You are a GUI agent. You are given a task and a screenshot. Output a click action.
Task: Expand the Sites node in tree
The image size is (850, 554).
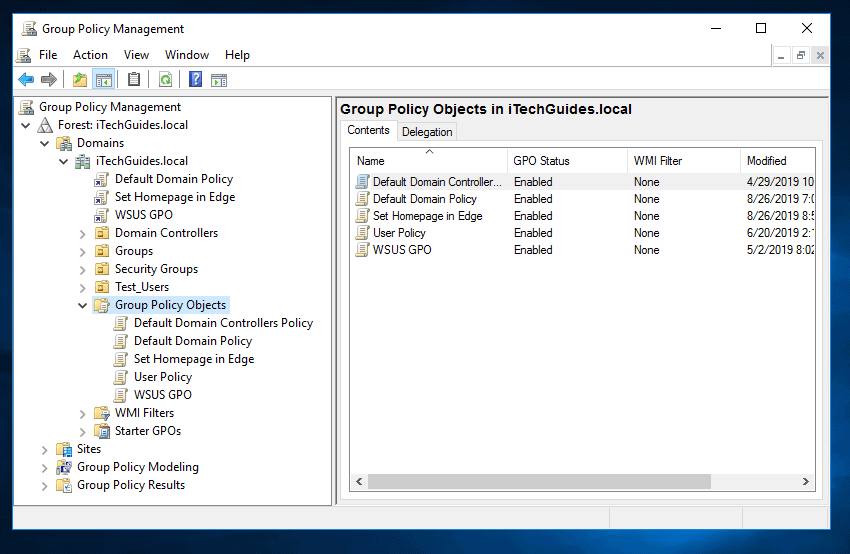[x=45, y=449]
